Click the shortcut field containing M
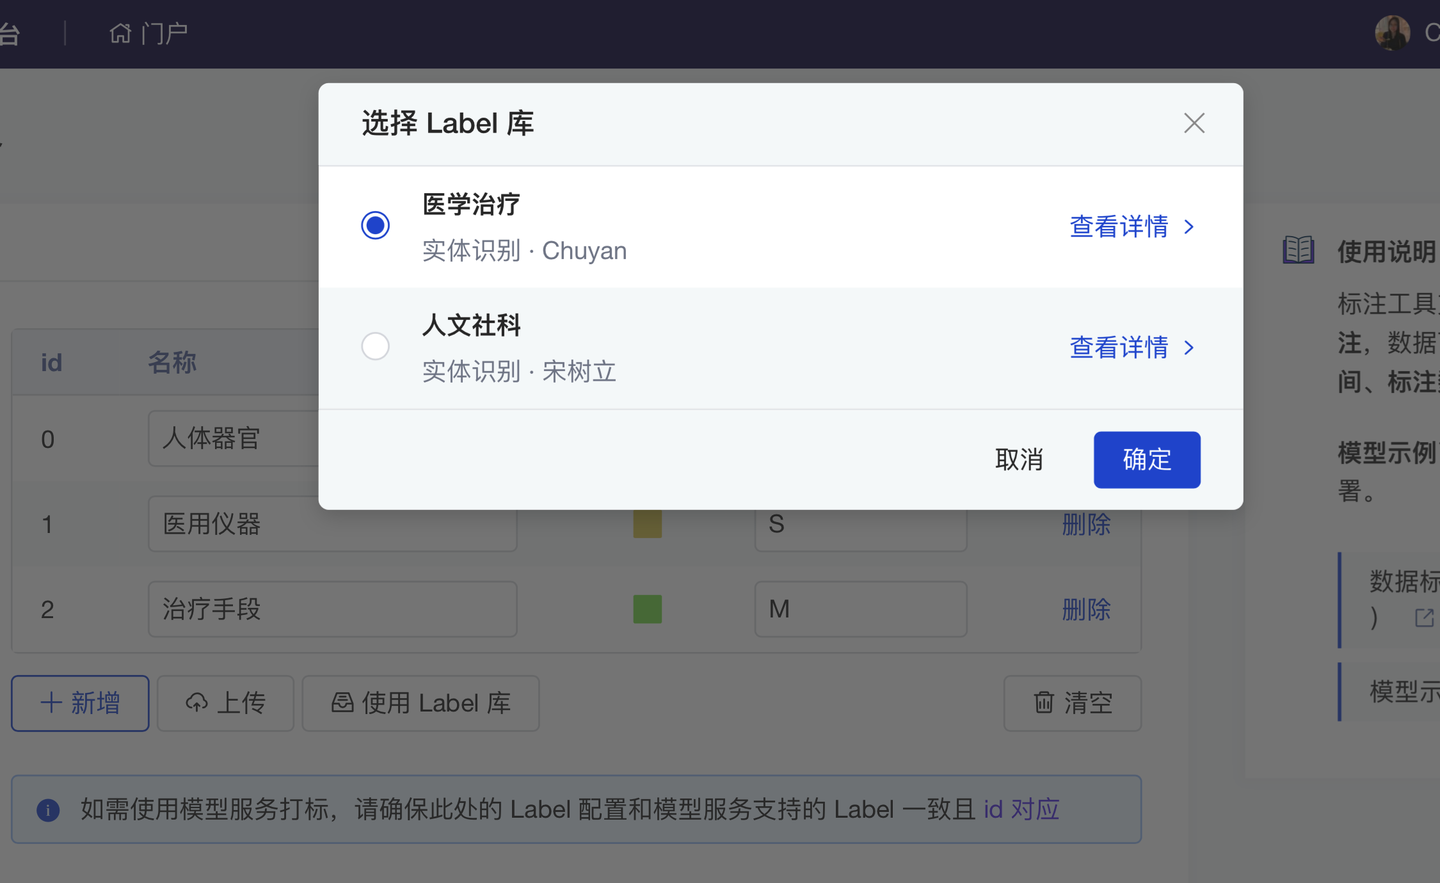Viewport: 1440px width, 883px height. click(860, 609)
